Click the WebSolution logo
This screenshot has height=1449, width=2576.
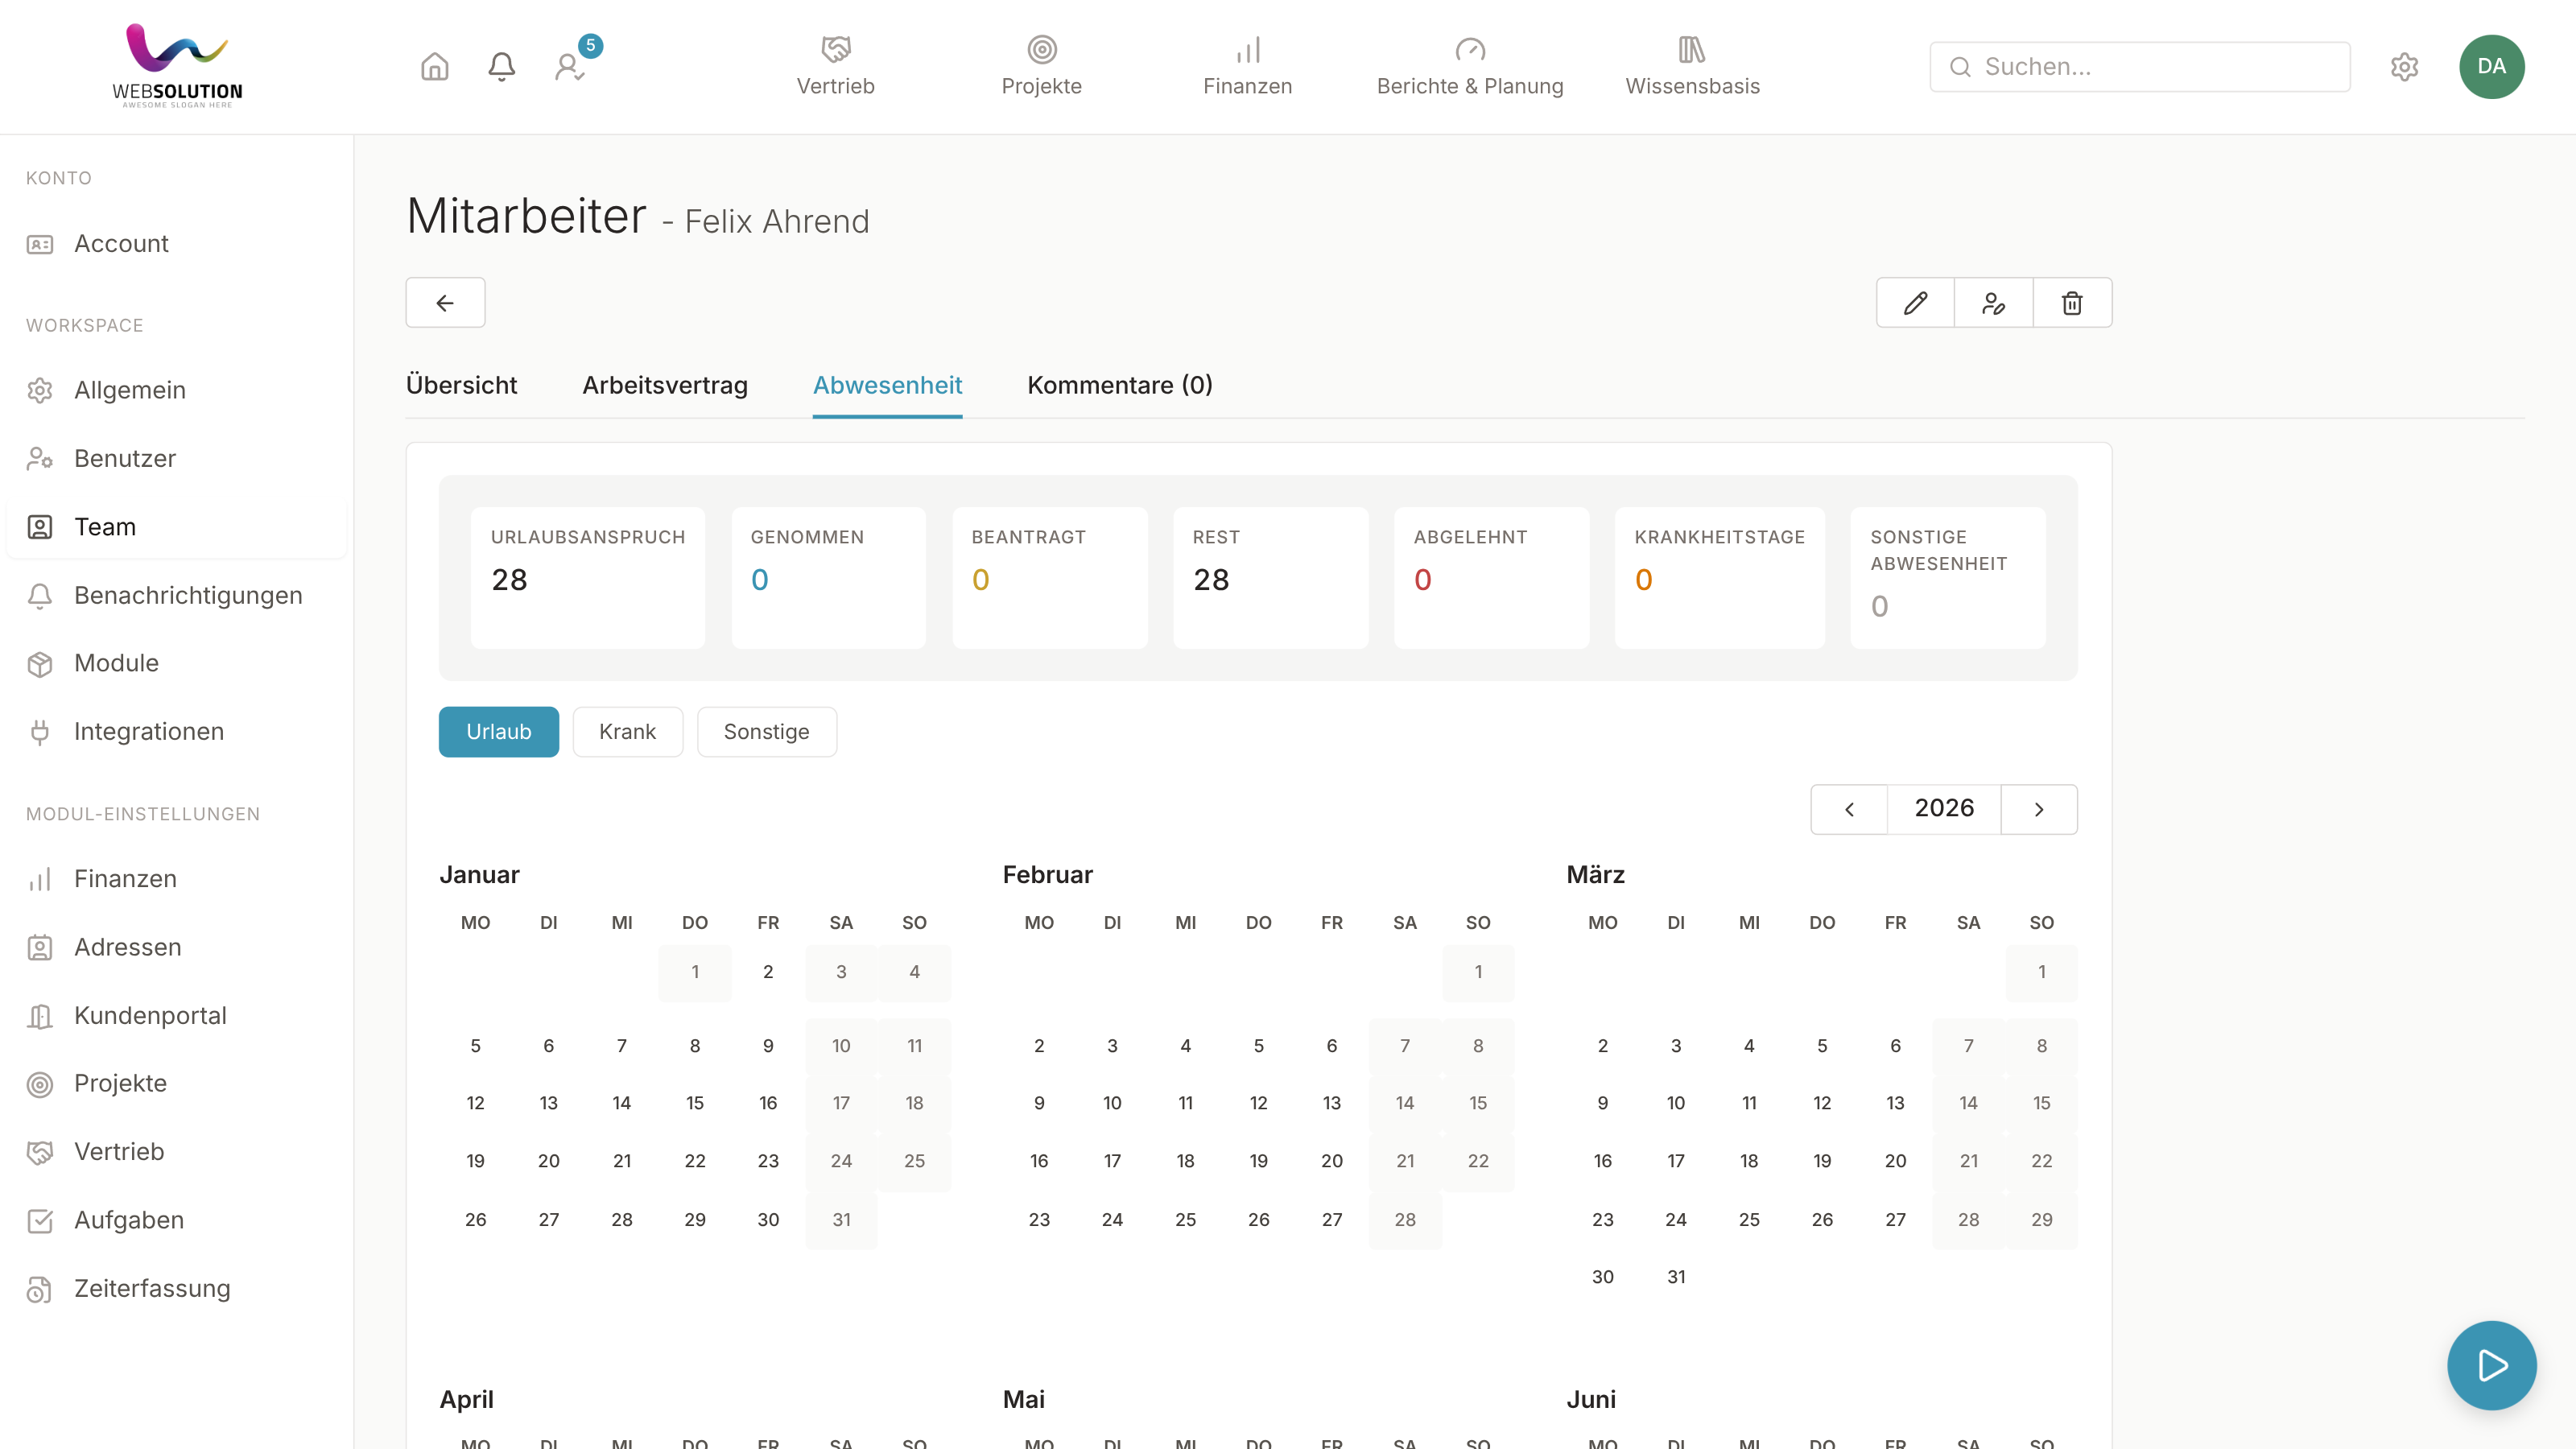point(177,66)
